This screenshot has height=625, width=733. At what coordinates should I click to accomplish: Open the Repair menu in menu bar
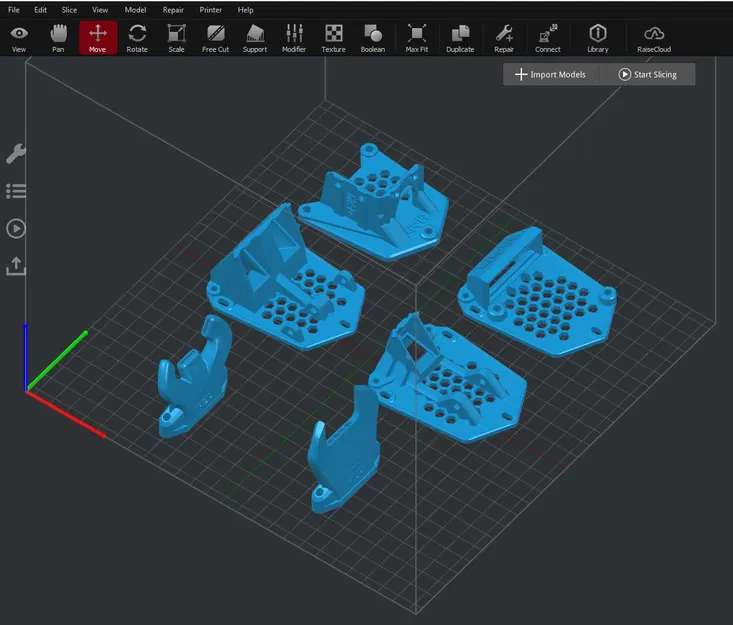tap(173, 10)
